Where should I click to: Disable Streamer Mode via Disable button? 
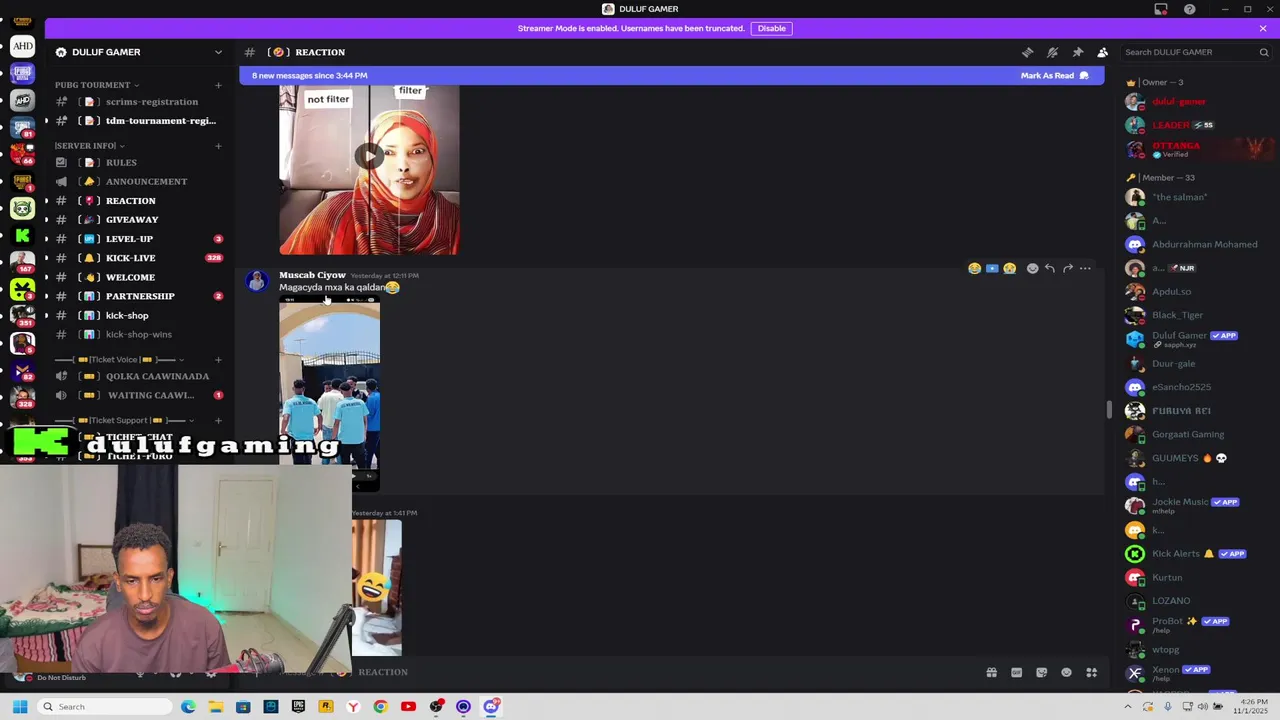[x=772, y=28]
